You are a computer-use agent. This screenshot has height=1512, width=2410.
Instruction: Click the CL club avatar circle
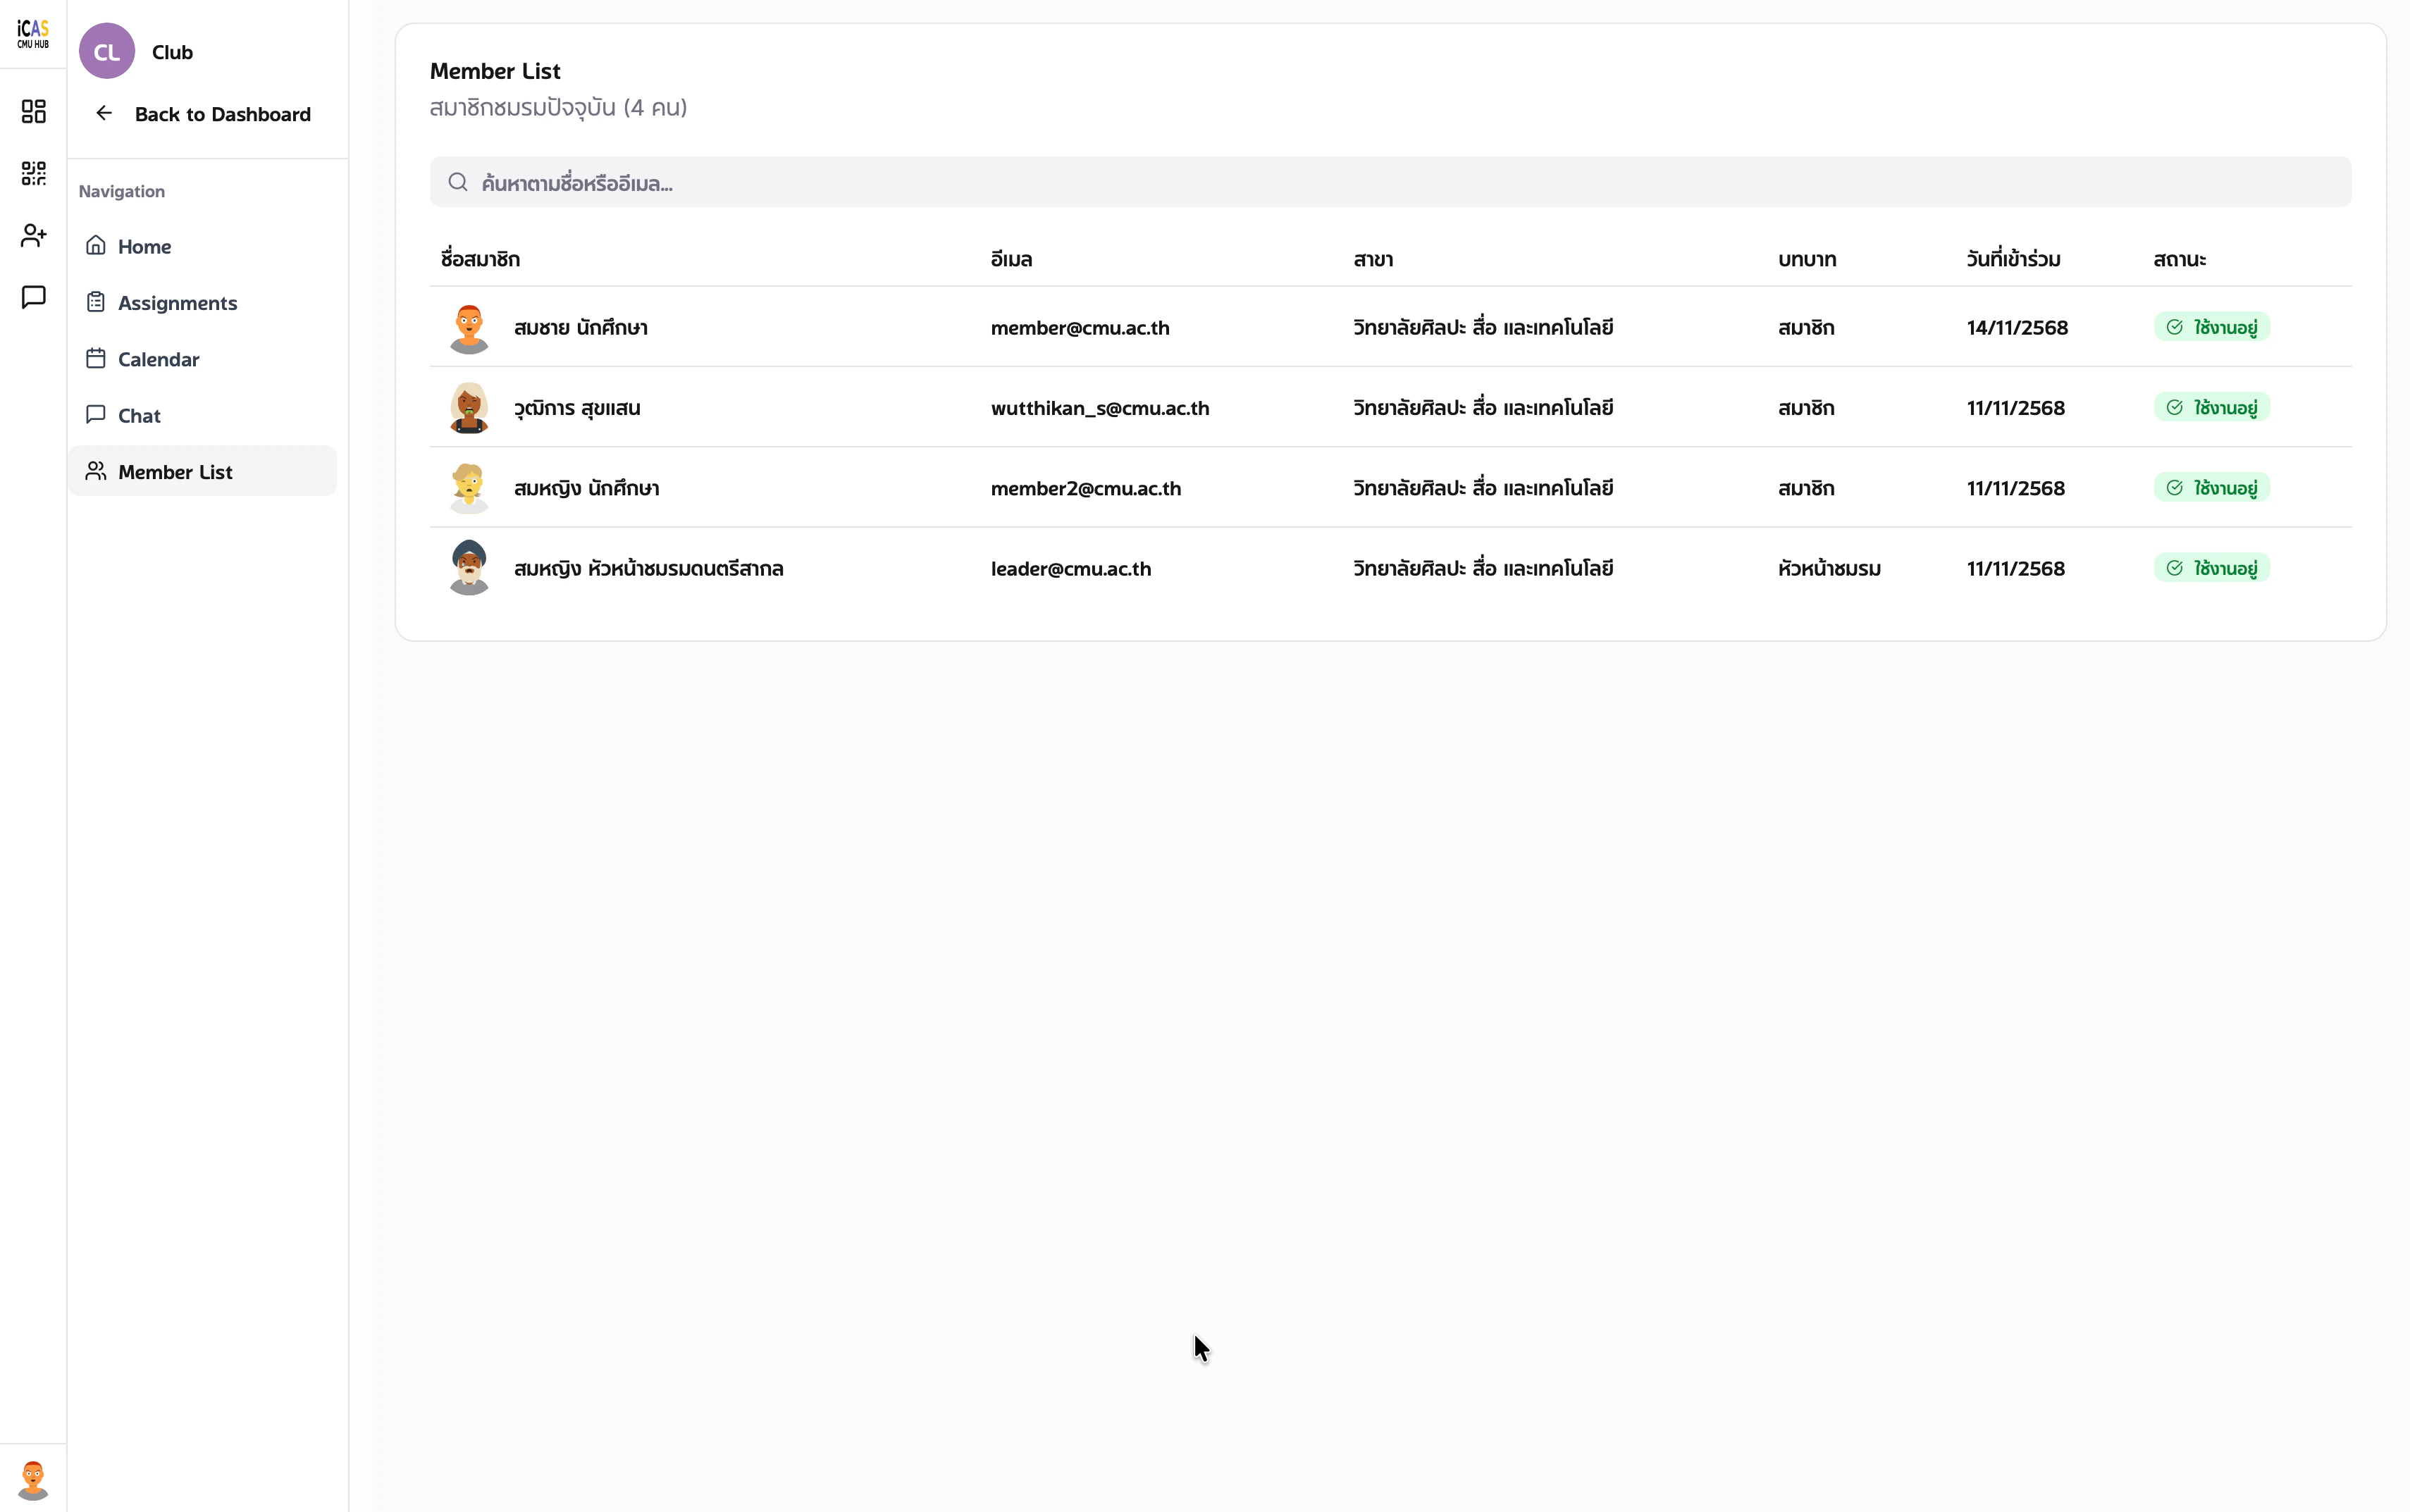click(x=107, y=51)
